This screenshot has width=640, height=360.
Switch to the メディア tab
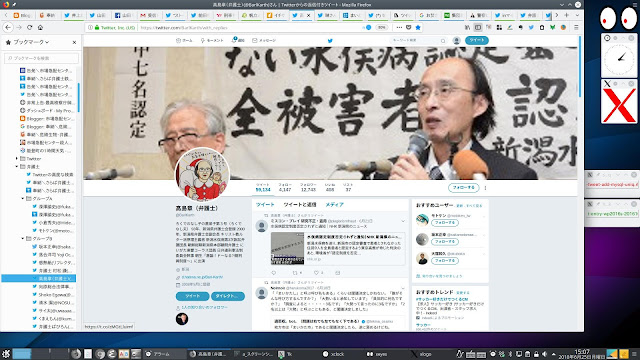(334, 204)
